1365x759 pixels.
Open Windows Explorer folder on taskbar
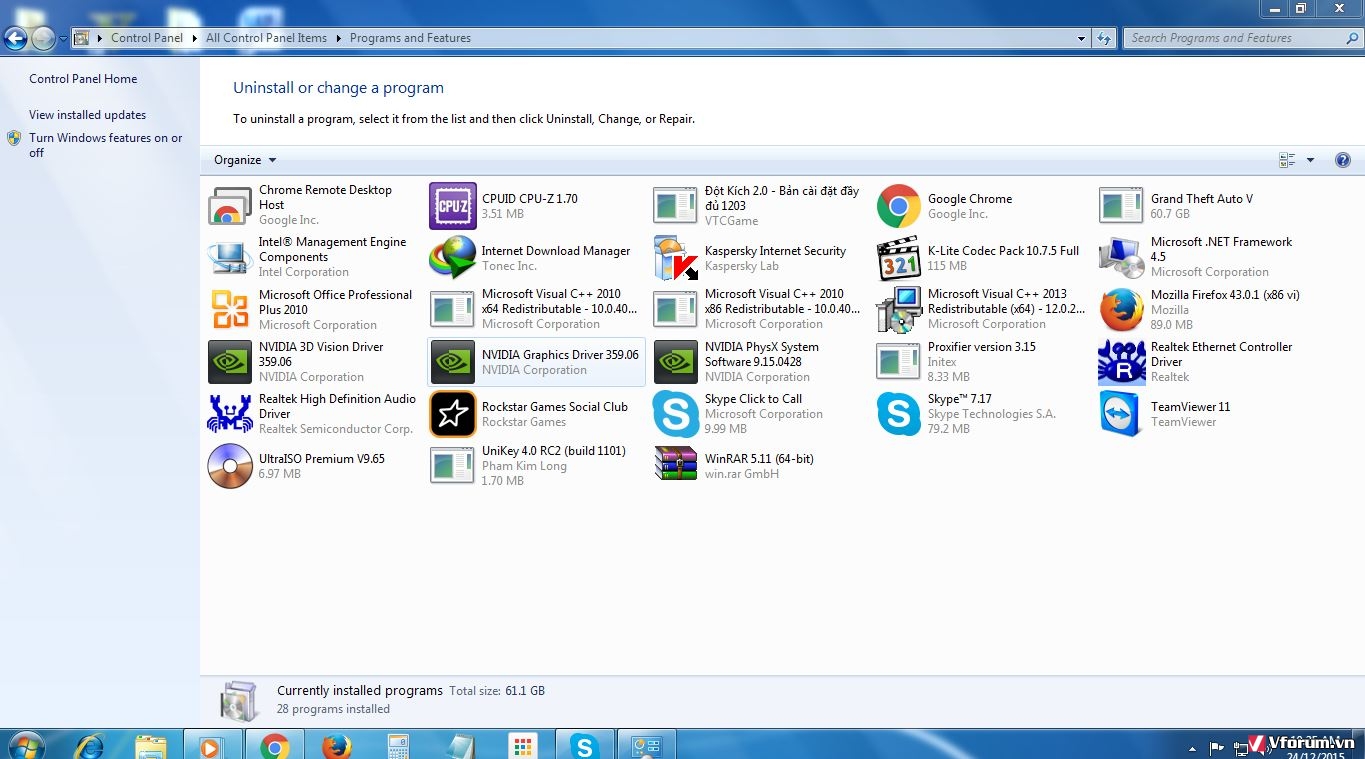151,746
